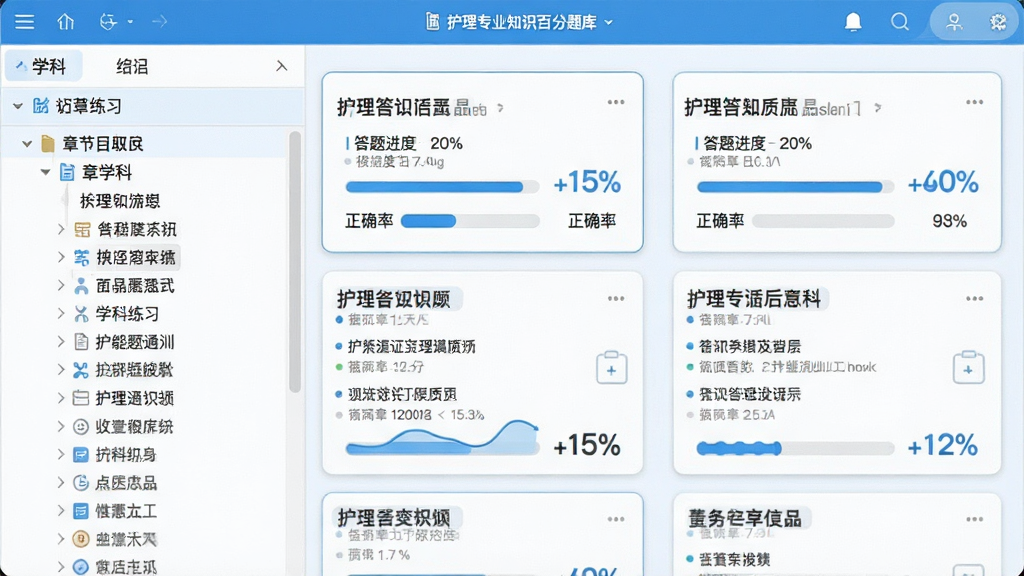Click the 93% value text

950,221
